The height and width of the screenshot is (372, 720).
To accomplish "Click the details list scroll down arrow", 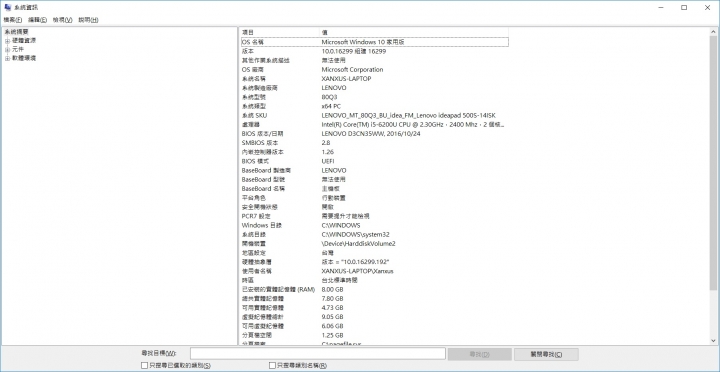I will click(713, 340).
